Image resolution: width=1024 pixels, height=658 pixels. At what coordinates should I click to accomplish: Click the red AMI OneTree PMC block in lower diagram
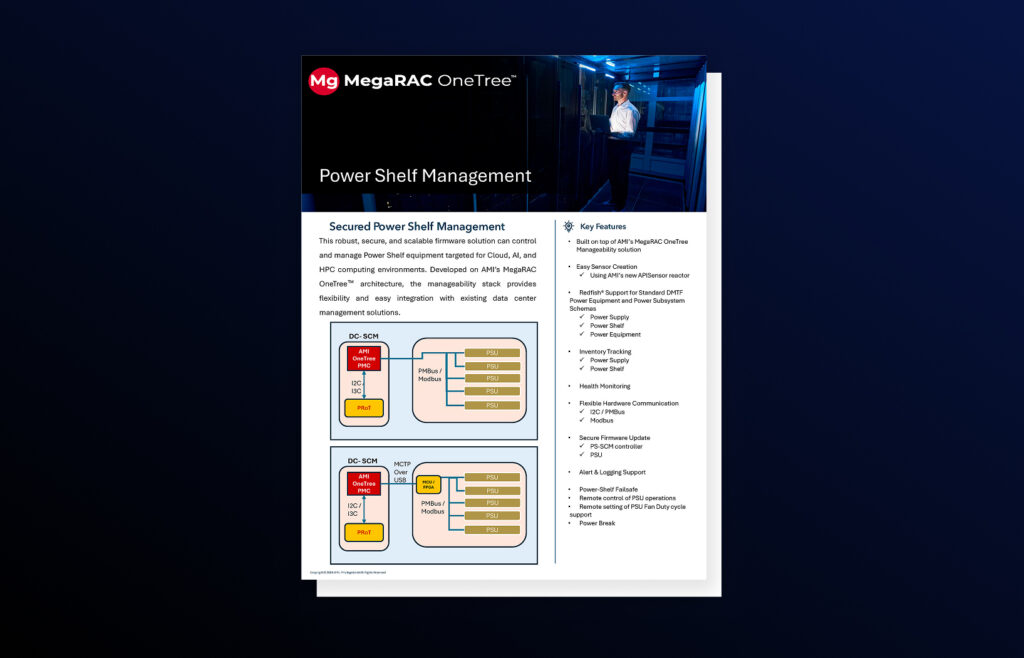pos(364,484)
